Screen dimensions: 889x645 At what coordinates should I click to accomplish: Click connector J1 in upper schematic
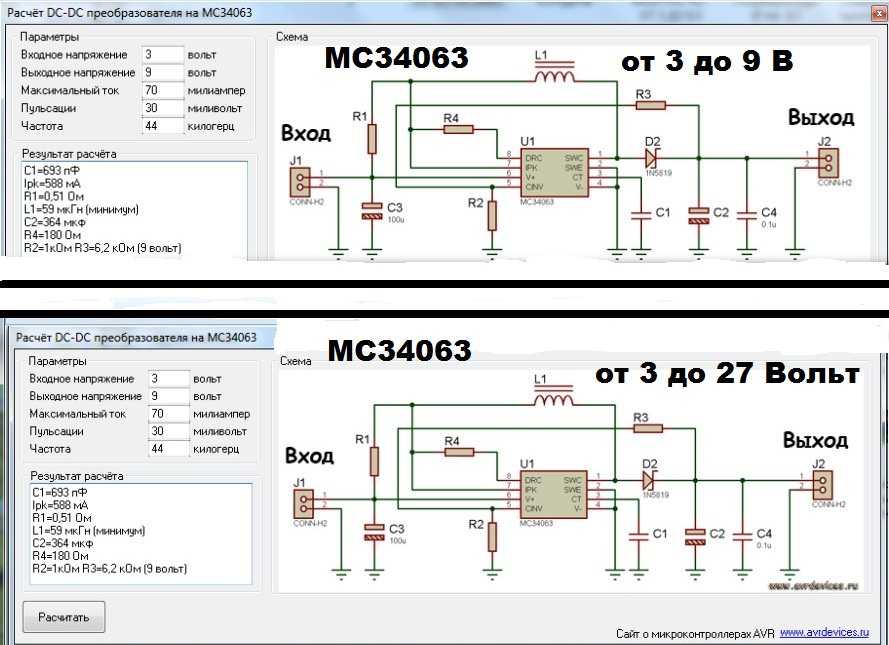300,183
